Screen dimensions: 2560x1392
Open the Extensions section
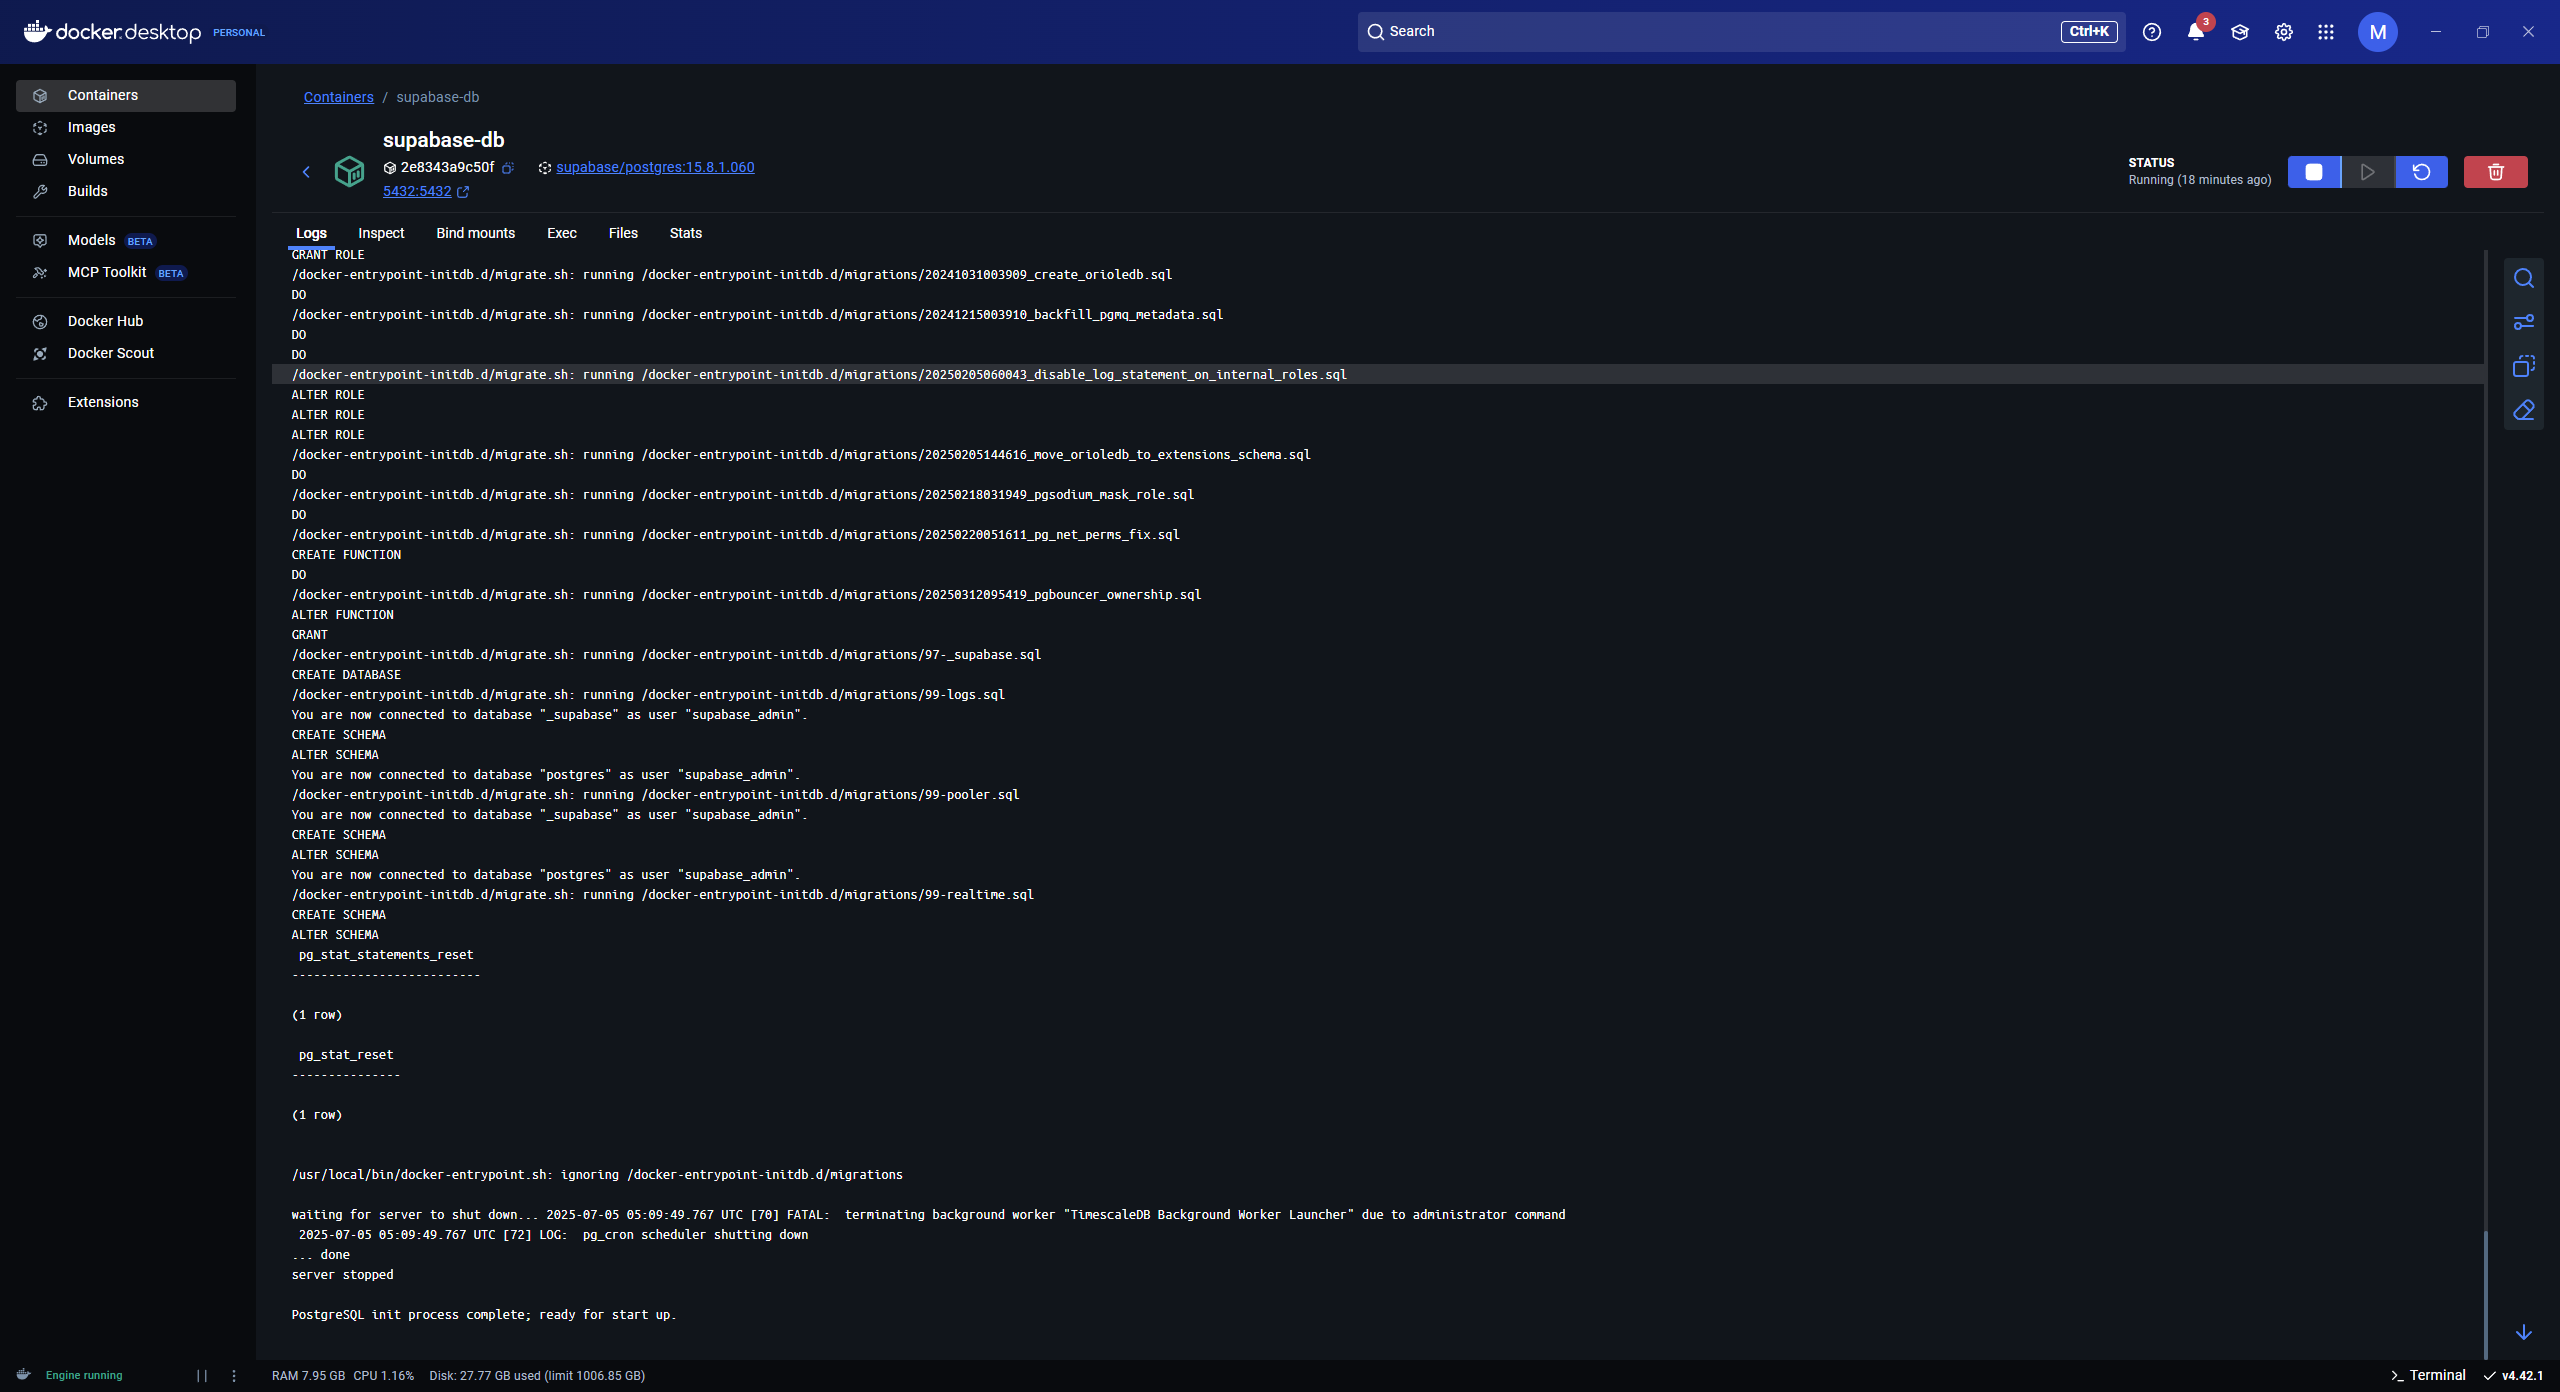pos(126,402)
